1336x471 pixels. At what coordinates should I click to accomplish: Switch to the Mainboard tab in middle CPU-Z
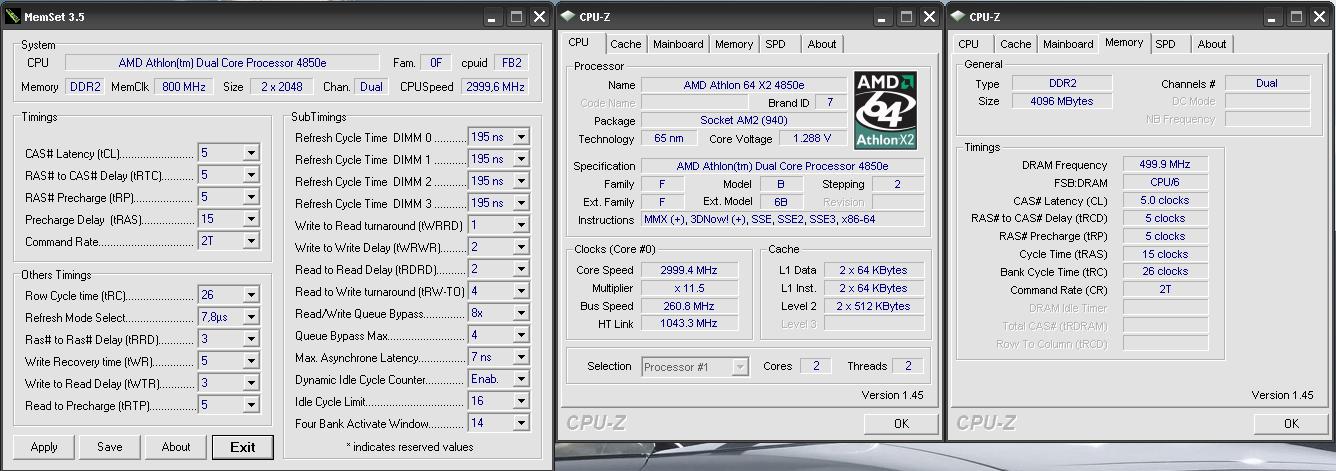click(678, 44)
